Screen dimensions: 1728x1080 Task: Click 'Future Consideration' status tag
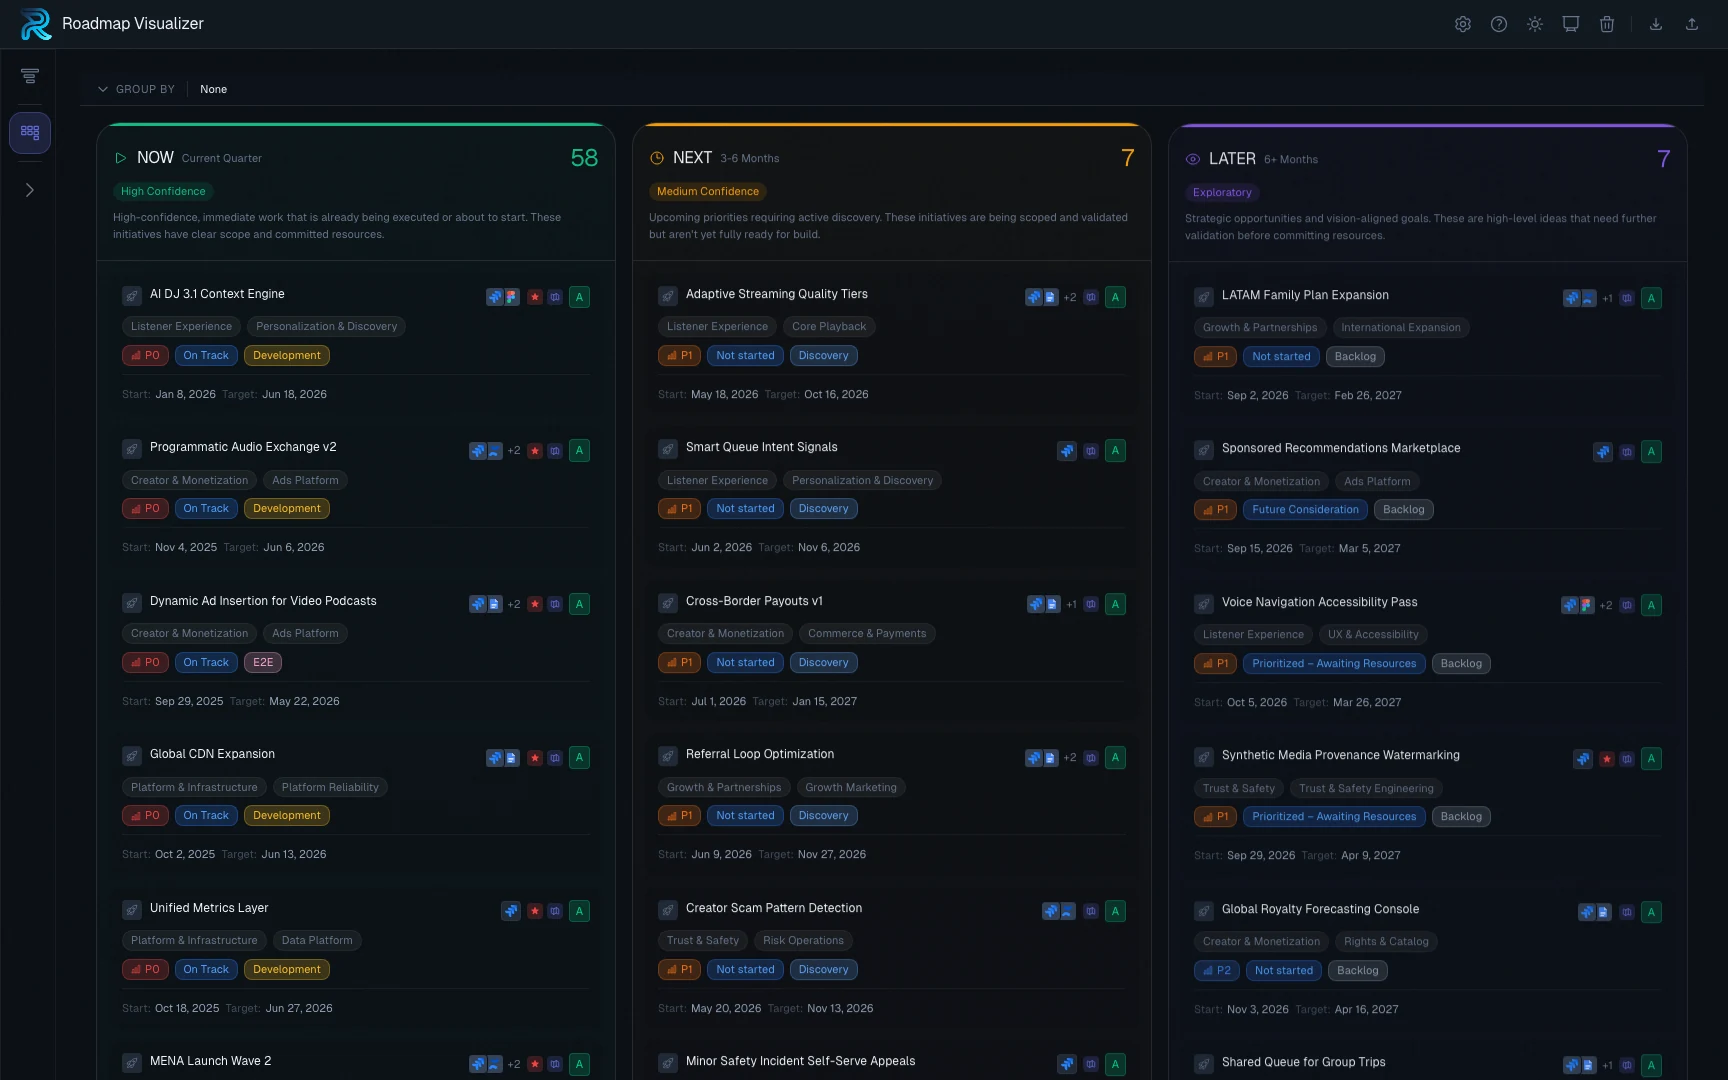tap(1305, 509)
